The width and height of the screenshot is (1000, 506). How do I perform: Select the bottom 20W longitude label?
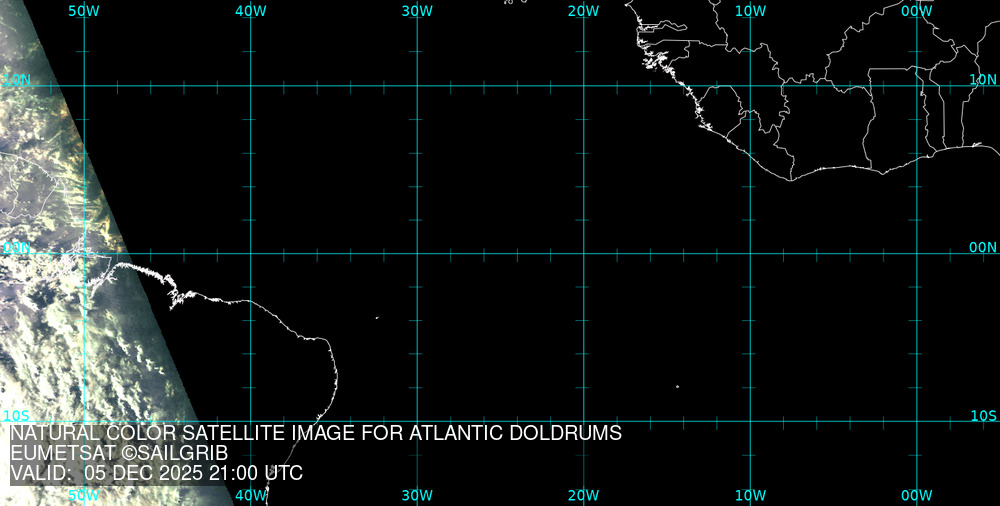pyautogui.click(x=583, y=495)
